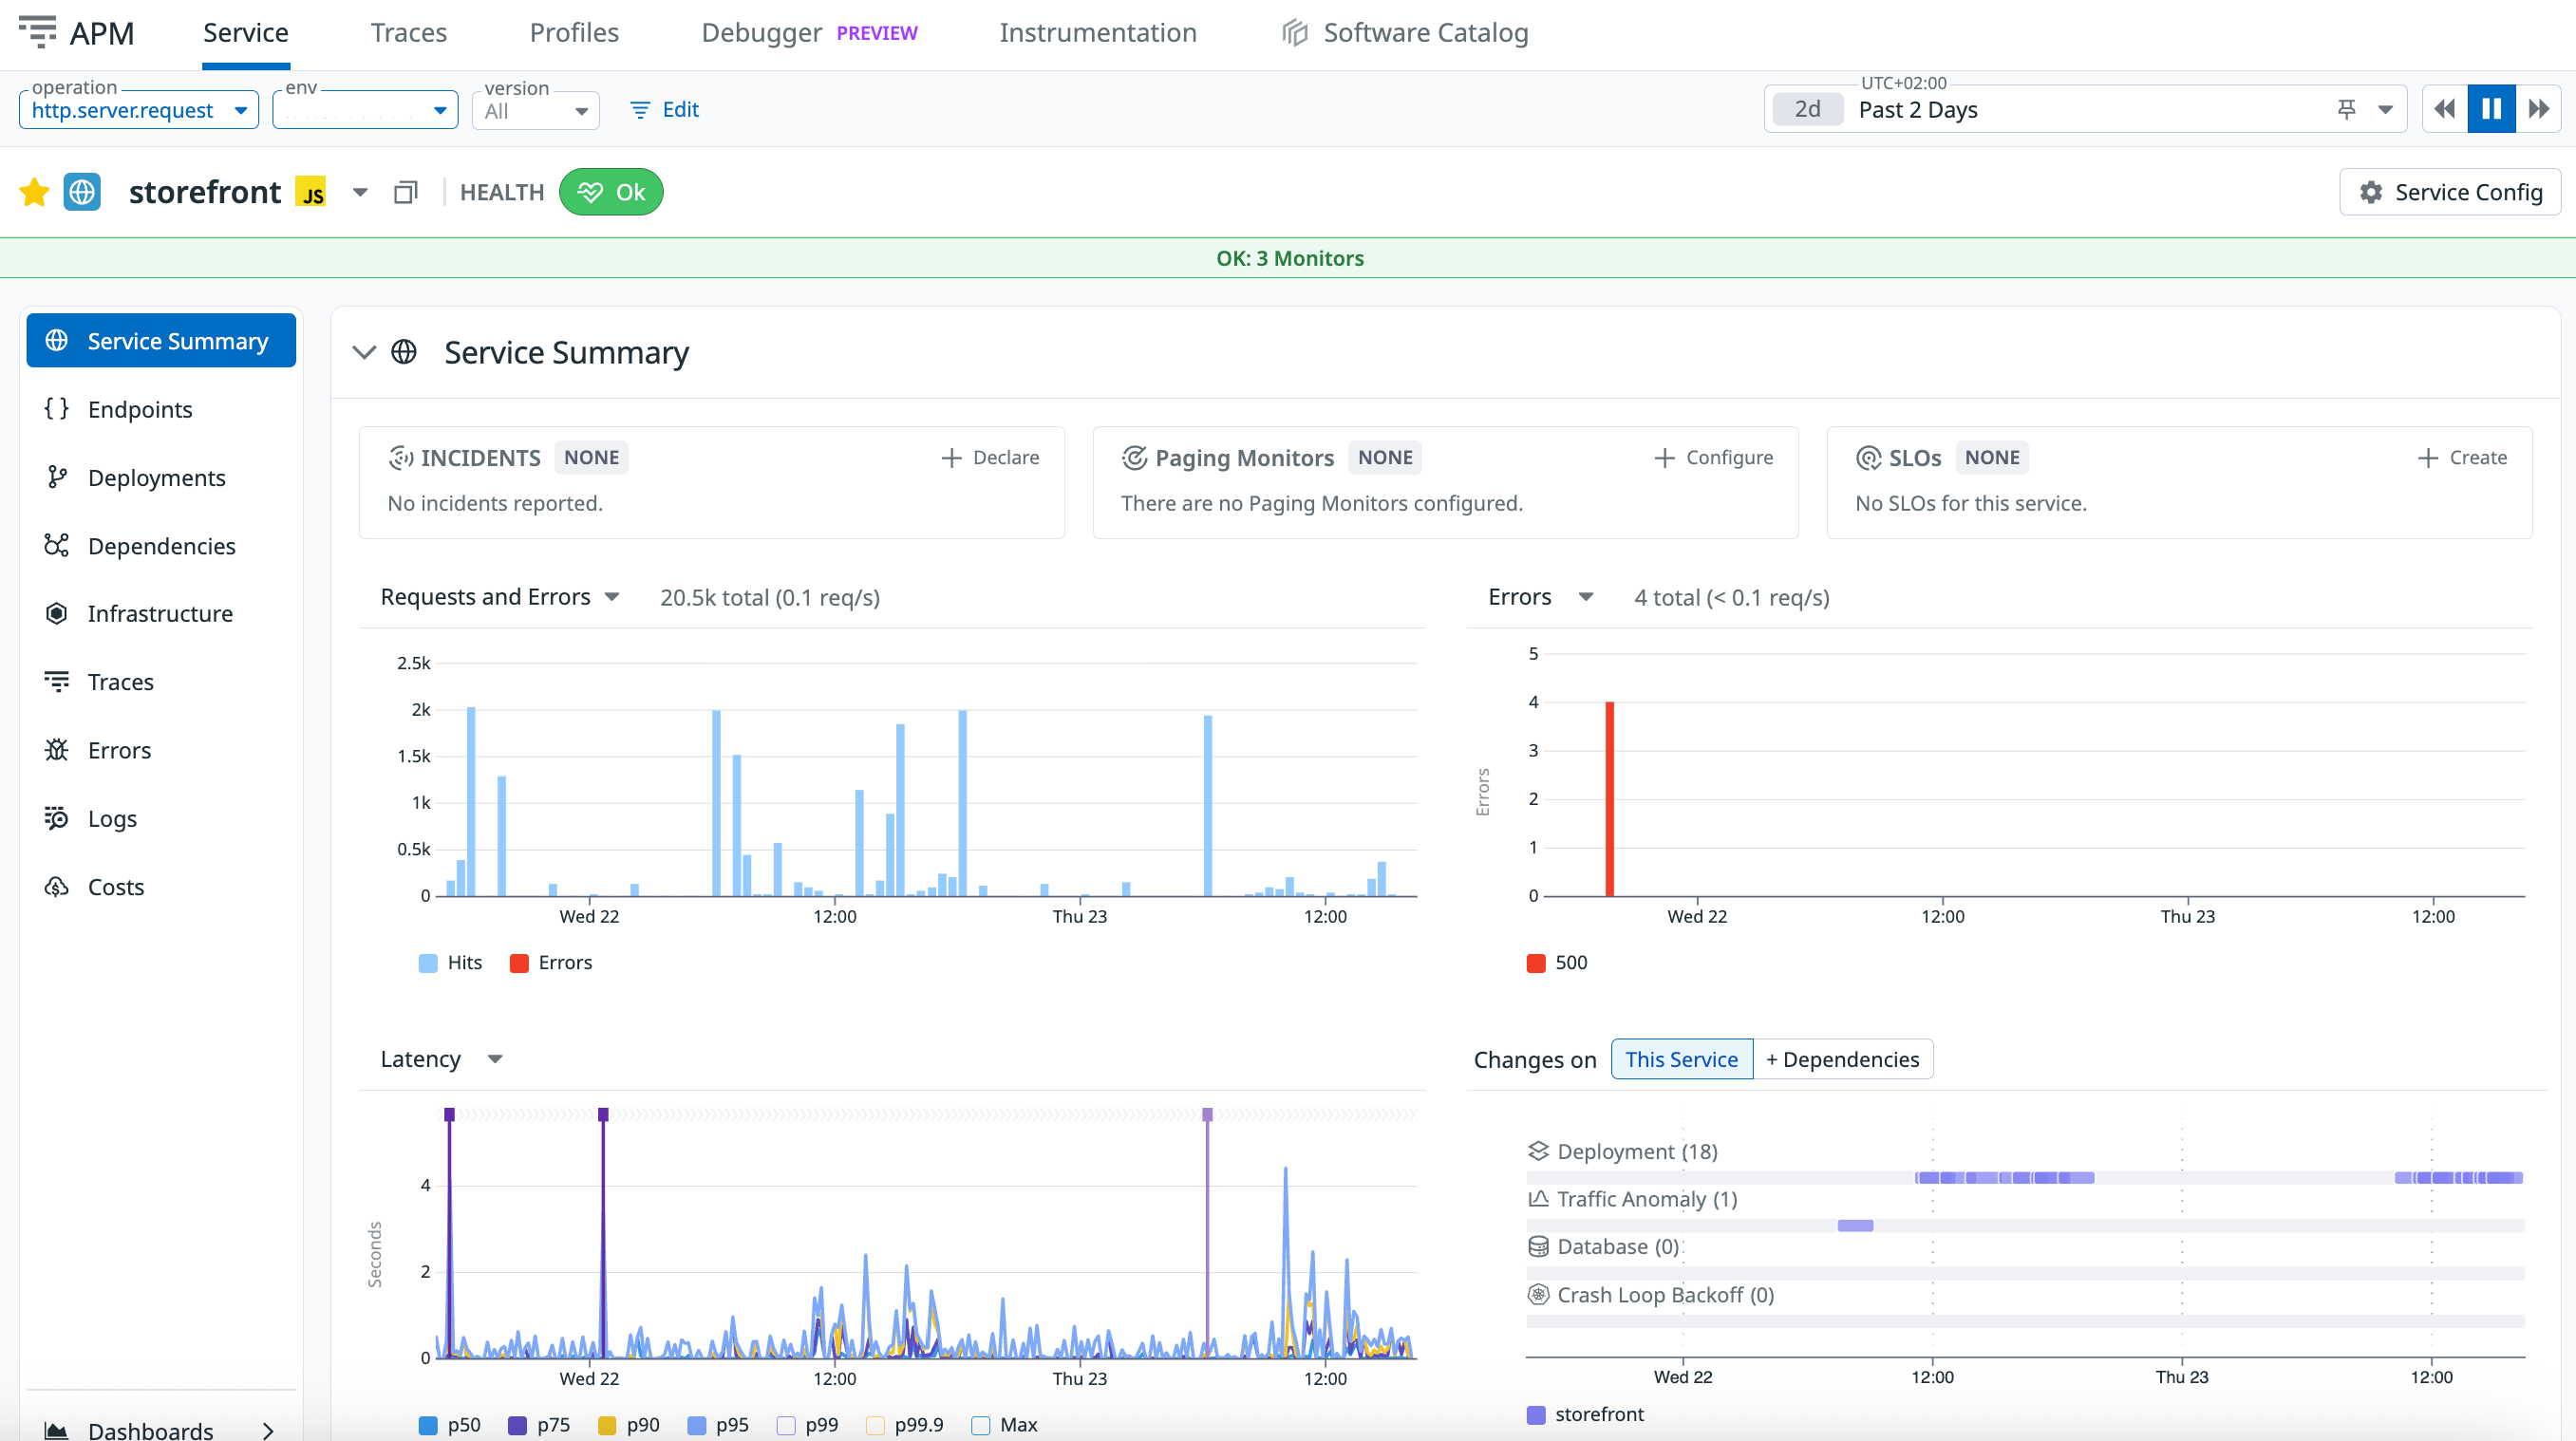
Task: Switch changes view to + Dependencies
Action: coord(1842,1059)
